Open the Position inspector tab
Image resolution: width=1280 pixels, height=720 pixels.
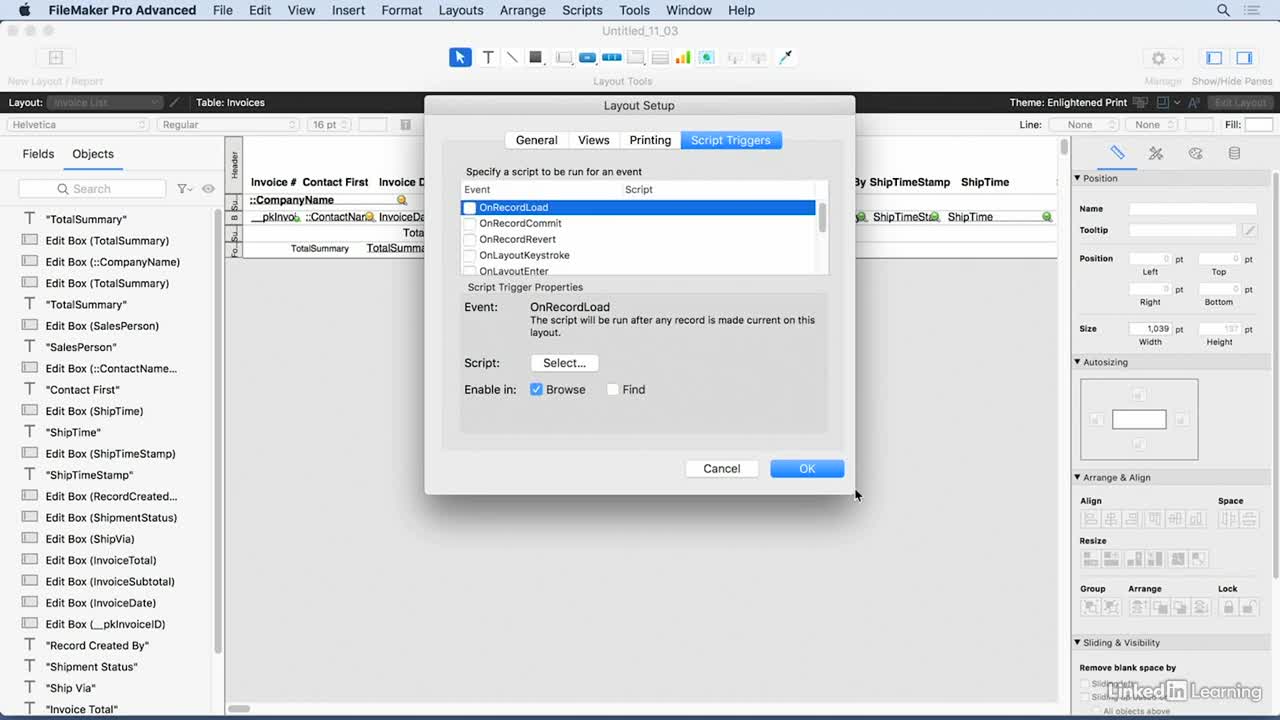point(1118,153)
